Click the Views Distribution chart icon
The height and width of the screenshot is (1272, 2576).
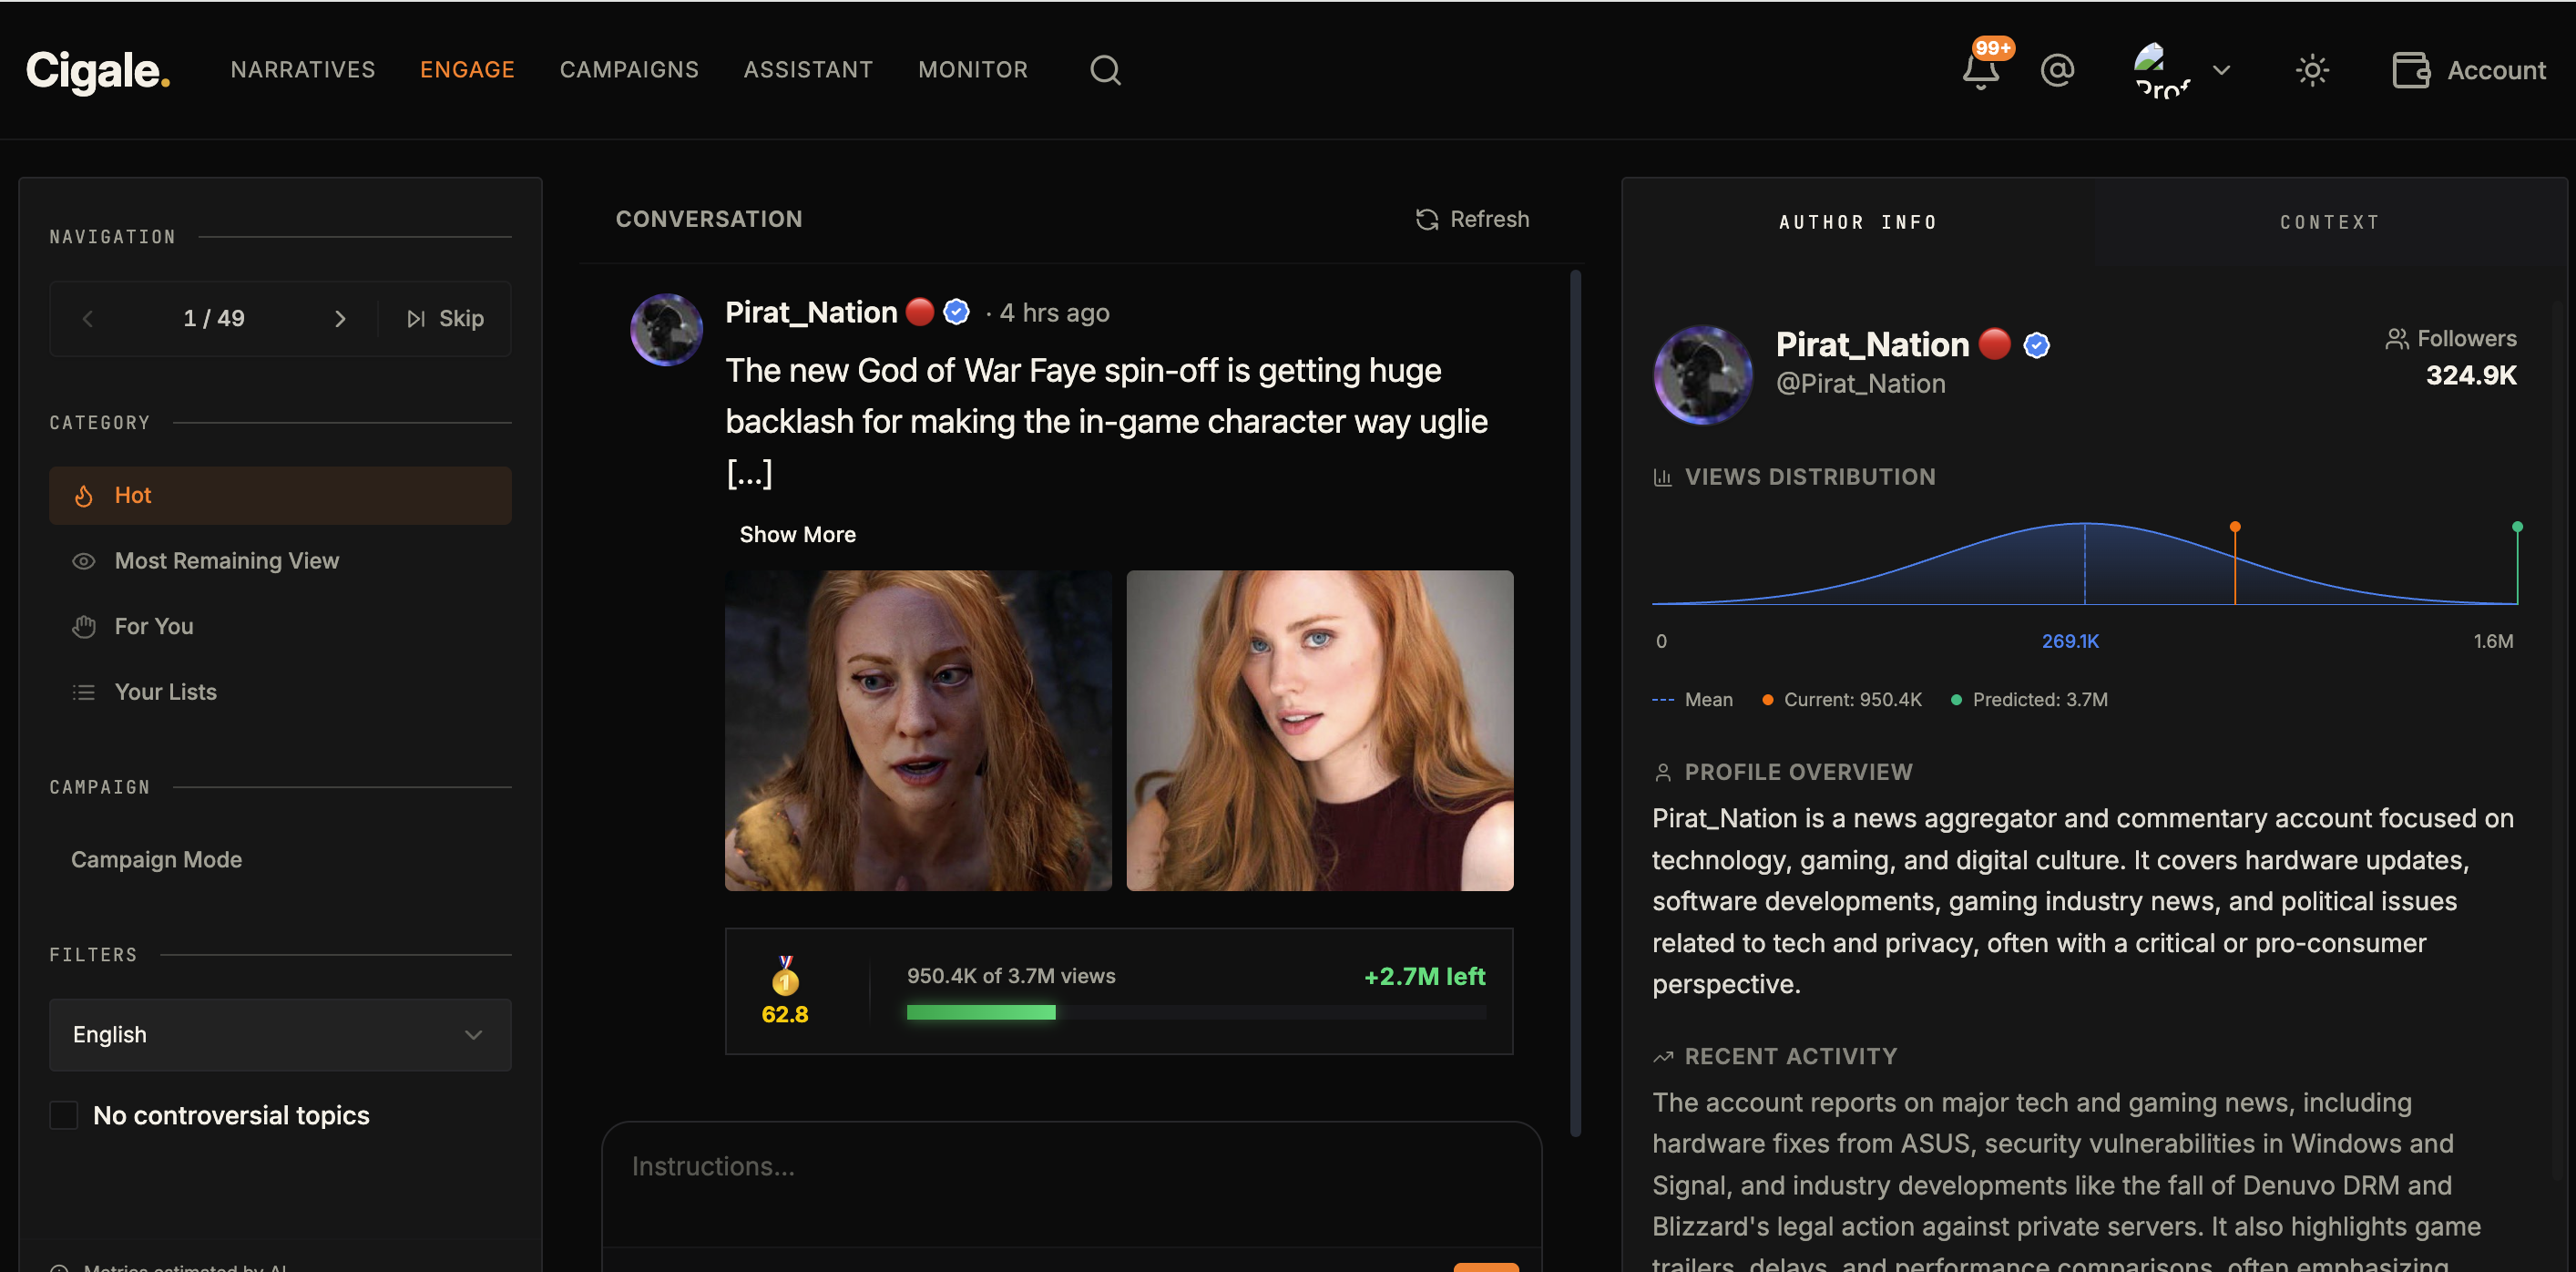click(x=1663, y=478)
